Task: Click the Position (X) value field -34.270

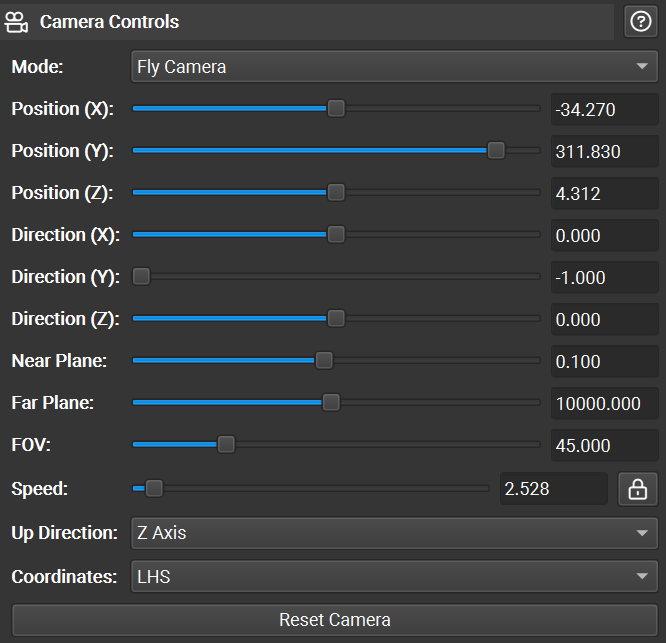Action: (604, 110)
